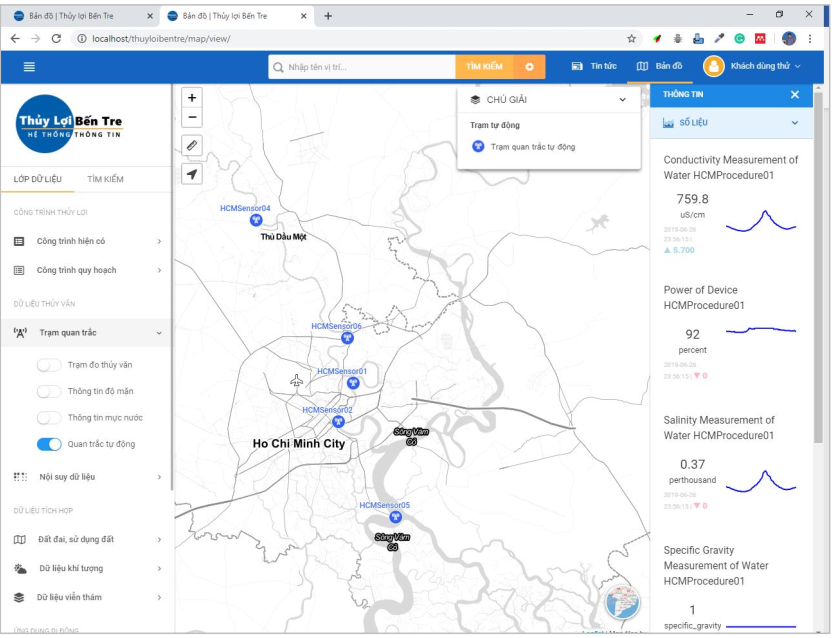Close the Thông Tin panel
This screenshot has width=835, height=638.
point(795,94)
